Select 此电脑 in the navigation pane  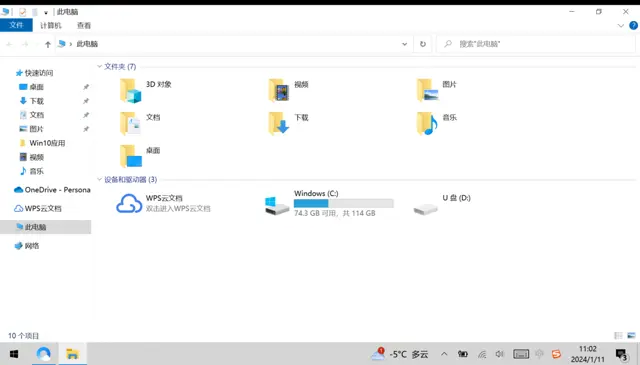point(46,227)
